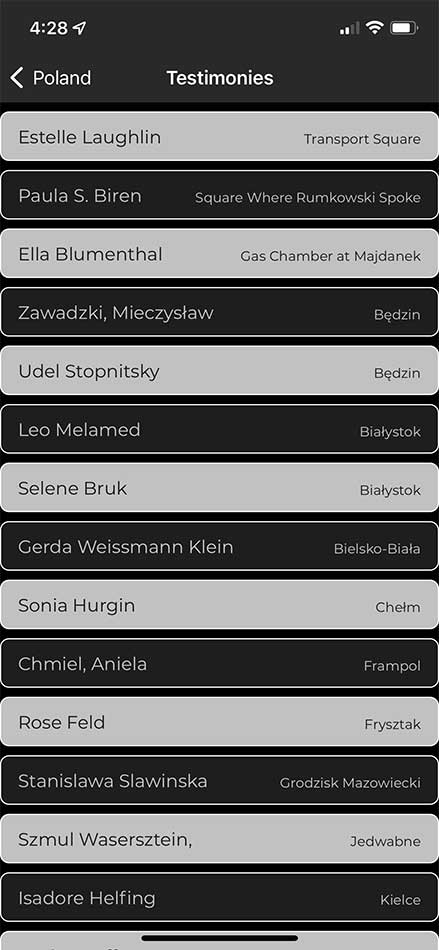The image size is (439, 950).
Task: Go back to Poland
Action: pyautogui.click(x=51, y=78)
